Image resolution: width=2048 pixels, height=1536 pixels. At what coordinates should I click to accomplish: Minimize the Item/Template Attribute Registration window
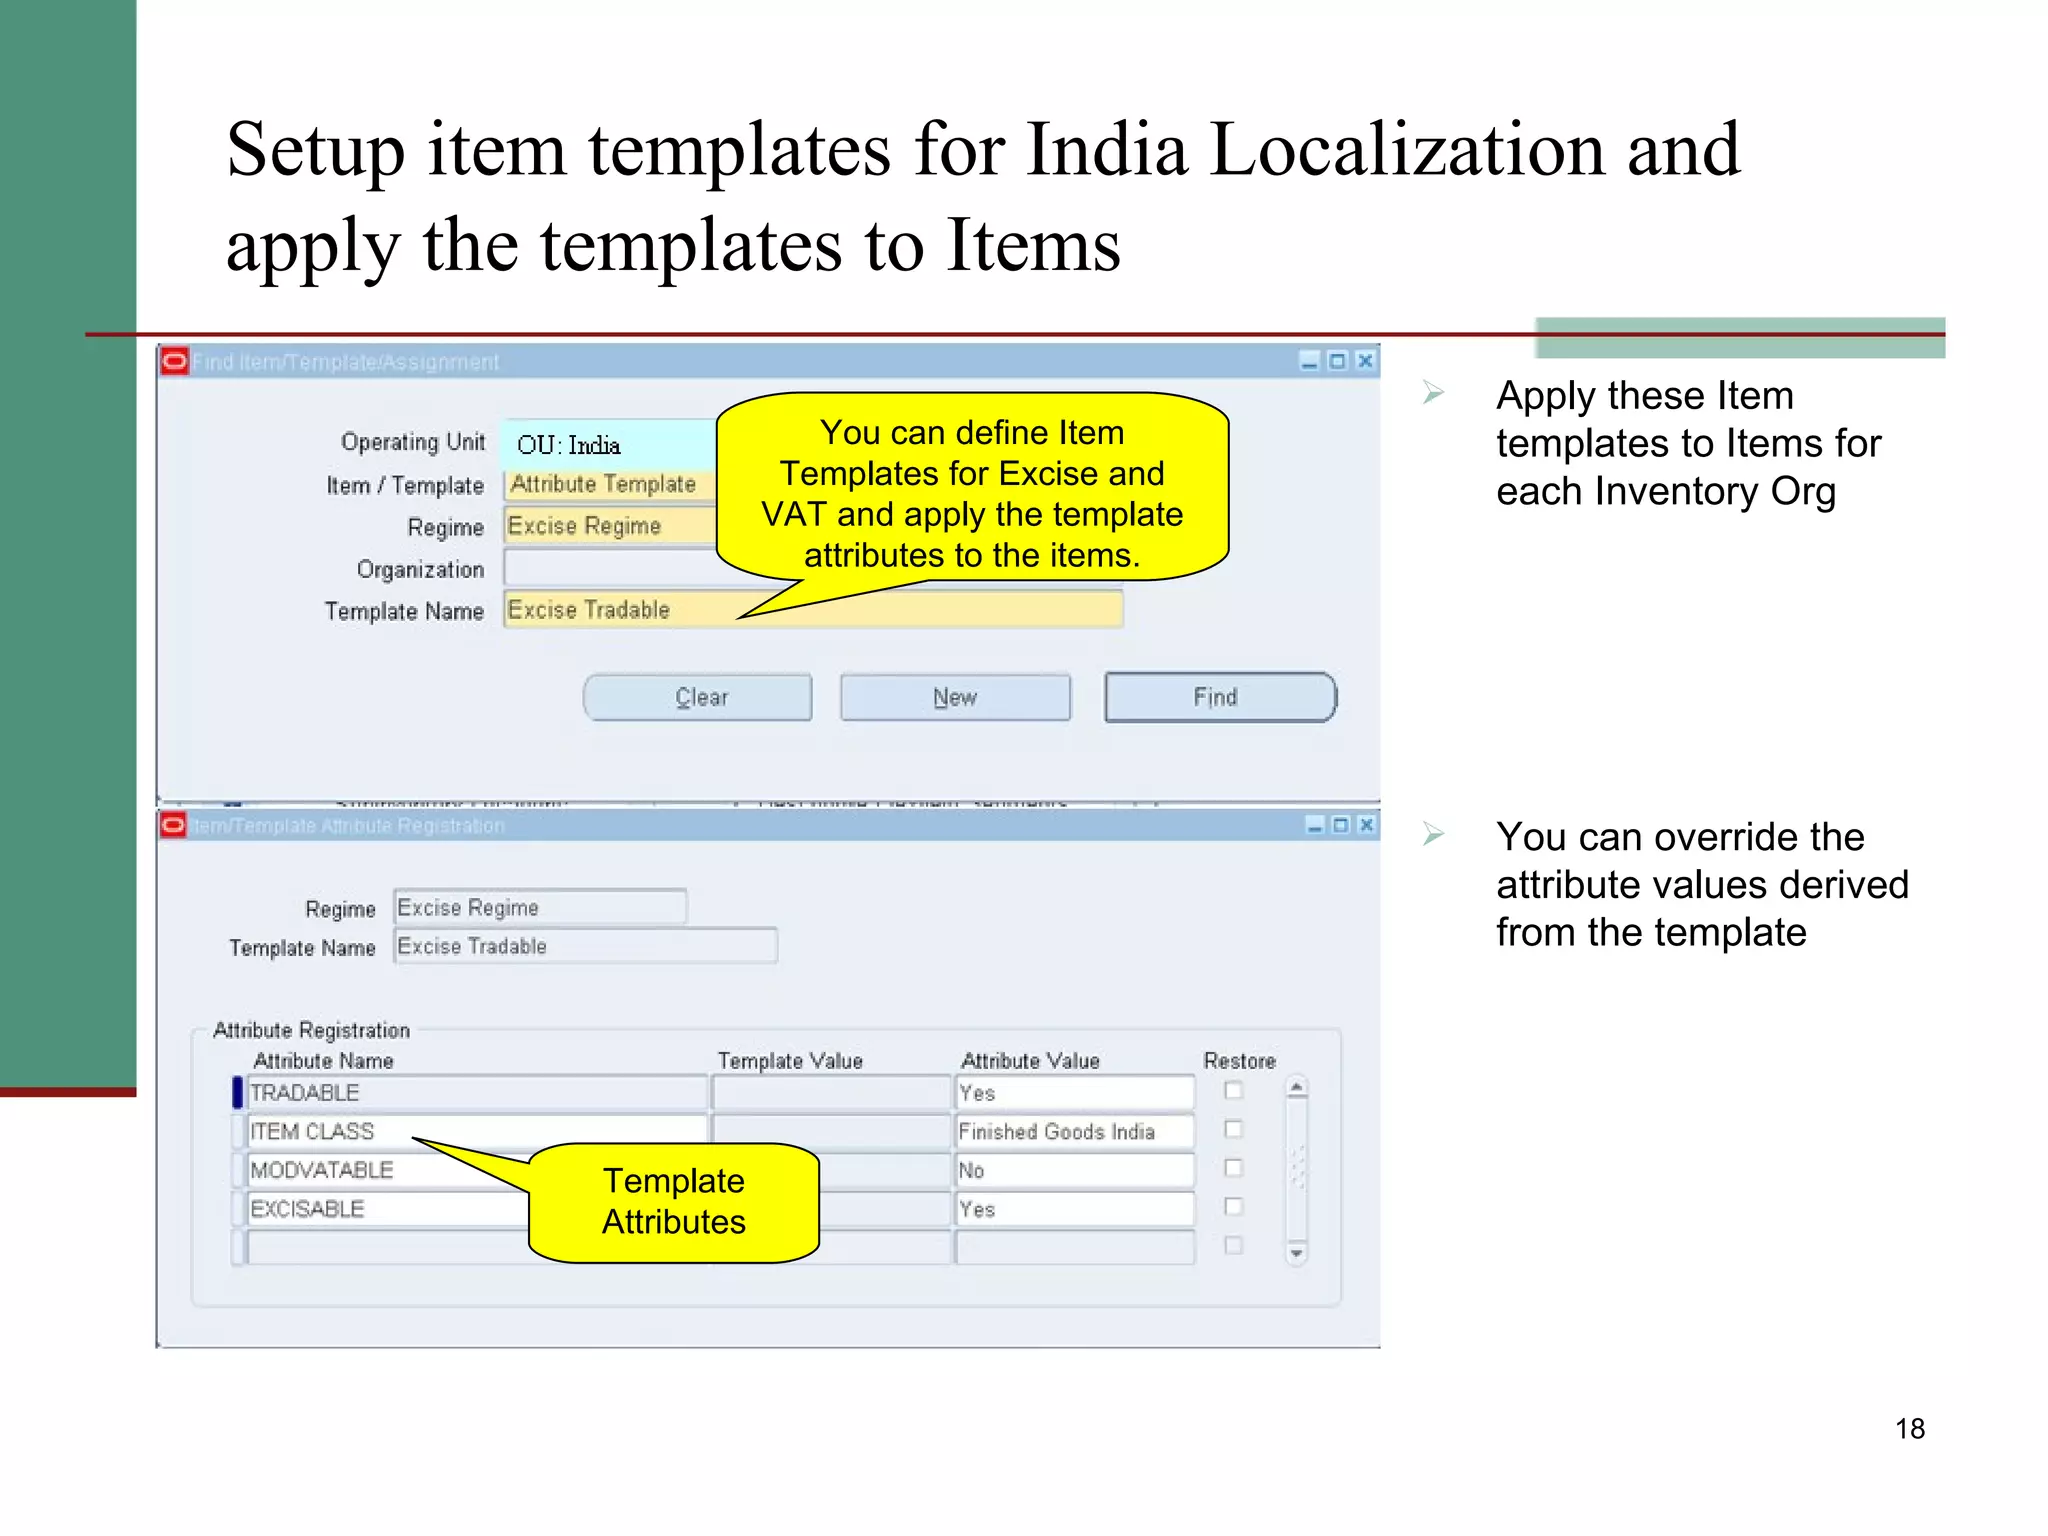click(x=1316, y=825)
